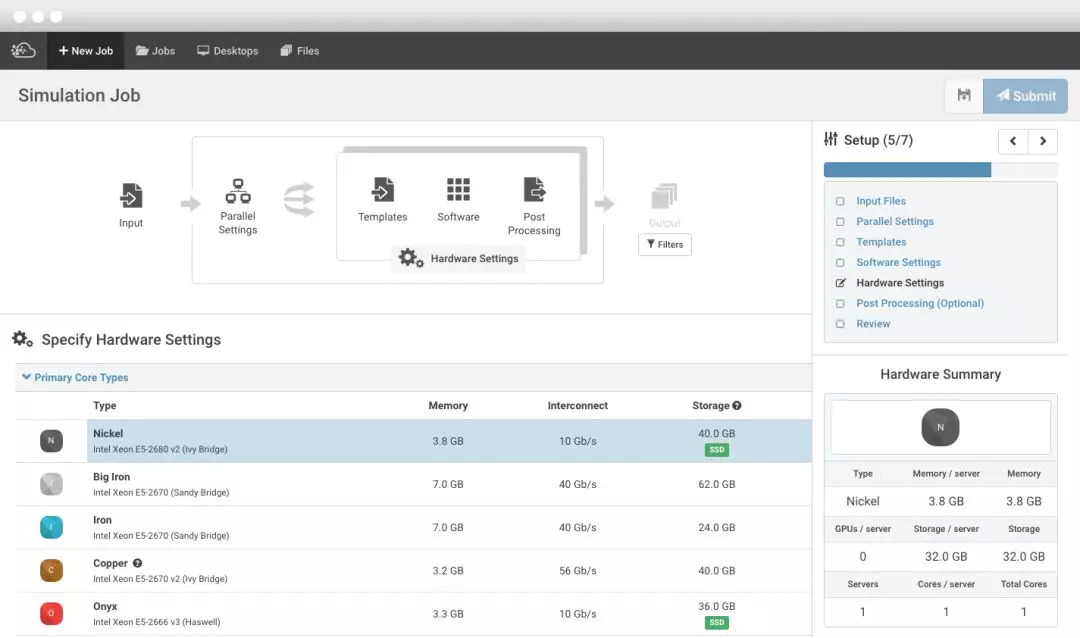Switch to the Desktops tab
The image size is (1080, 638).
pos(228,51)
